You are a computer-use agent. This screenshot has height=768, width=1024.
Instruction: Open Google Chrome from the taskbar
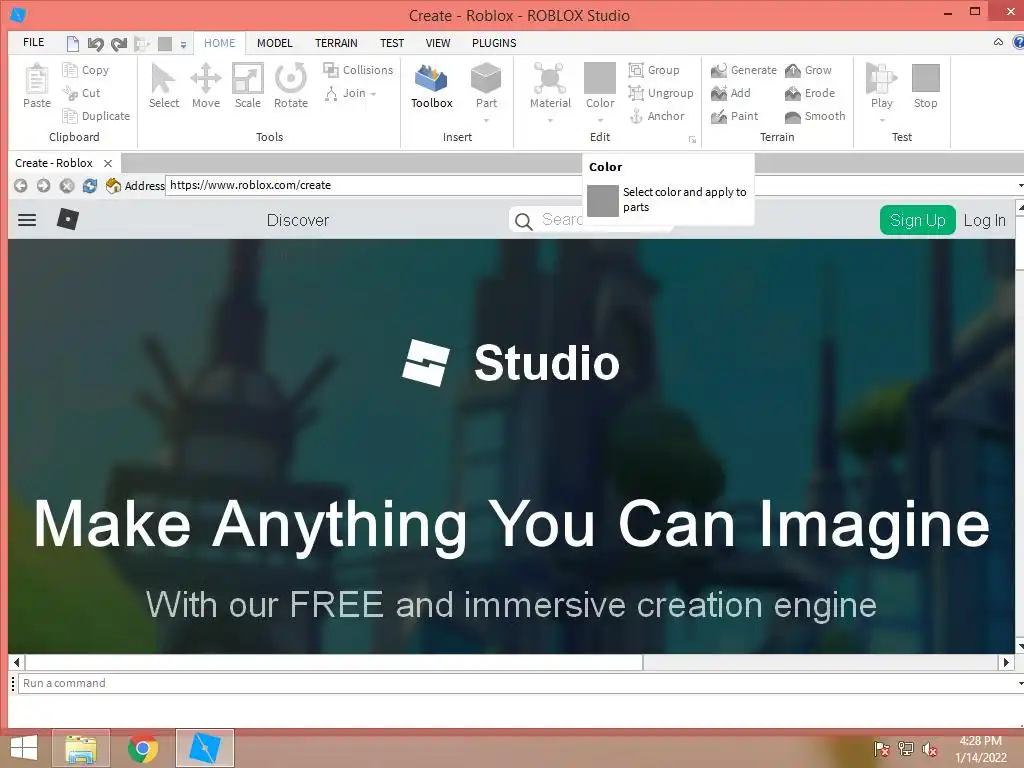point(142,748)
